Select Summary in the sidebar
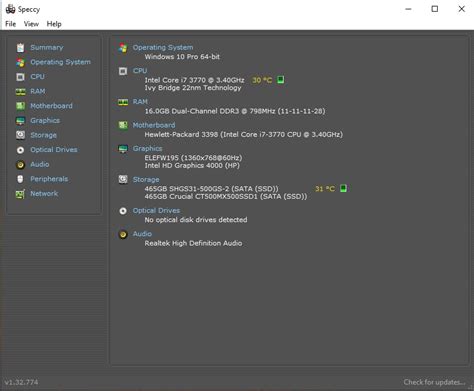Viewport: 474px width, 391px height. click(47, 47)
